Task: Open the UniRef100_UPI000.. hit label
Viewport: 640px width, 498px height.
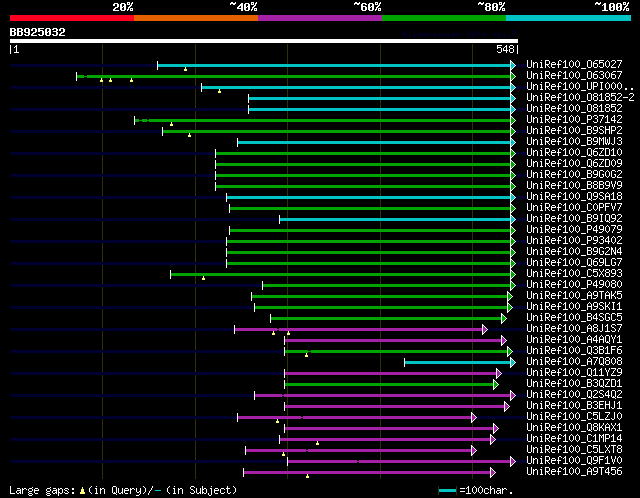Action: tap(580, 86)
